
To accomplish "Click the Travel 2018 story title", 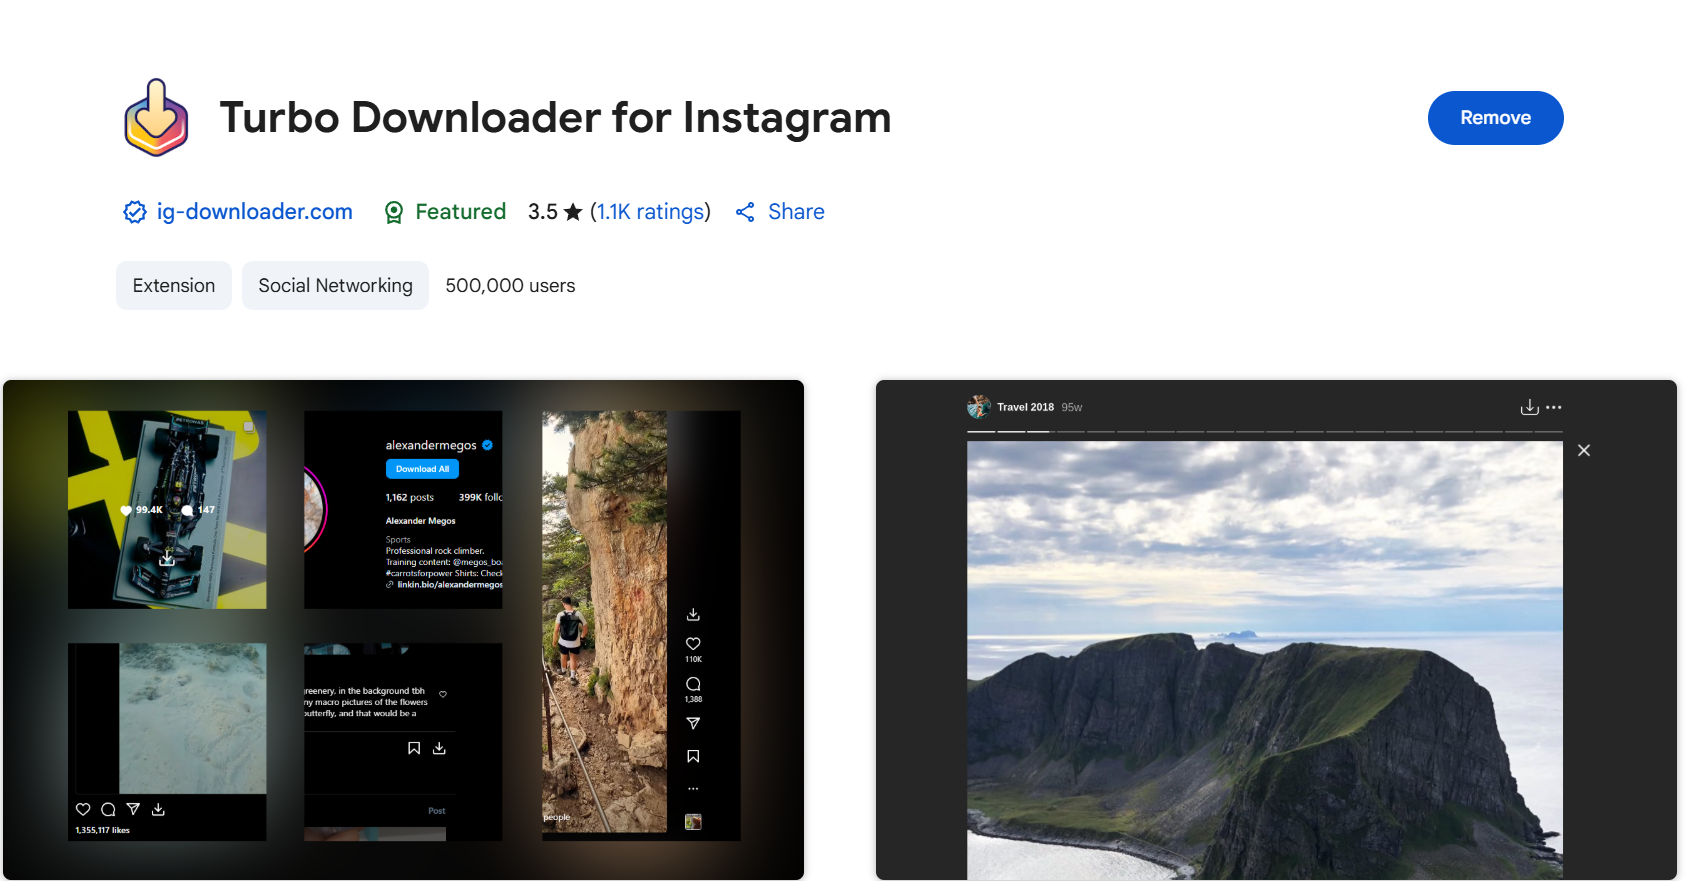I will pos(1025,407).
